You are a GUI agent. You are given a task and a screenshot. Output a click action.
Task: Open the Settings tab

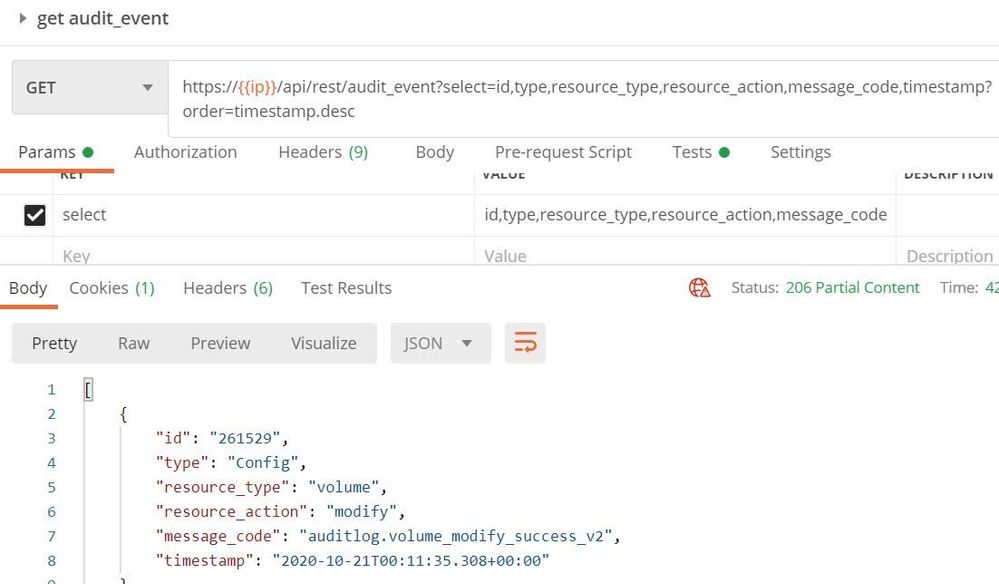click(800, 152)
